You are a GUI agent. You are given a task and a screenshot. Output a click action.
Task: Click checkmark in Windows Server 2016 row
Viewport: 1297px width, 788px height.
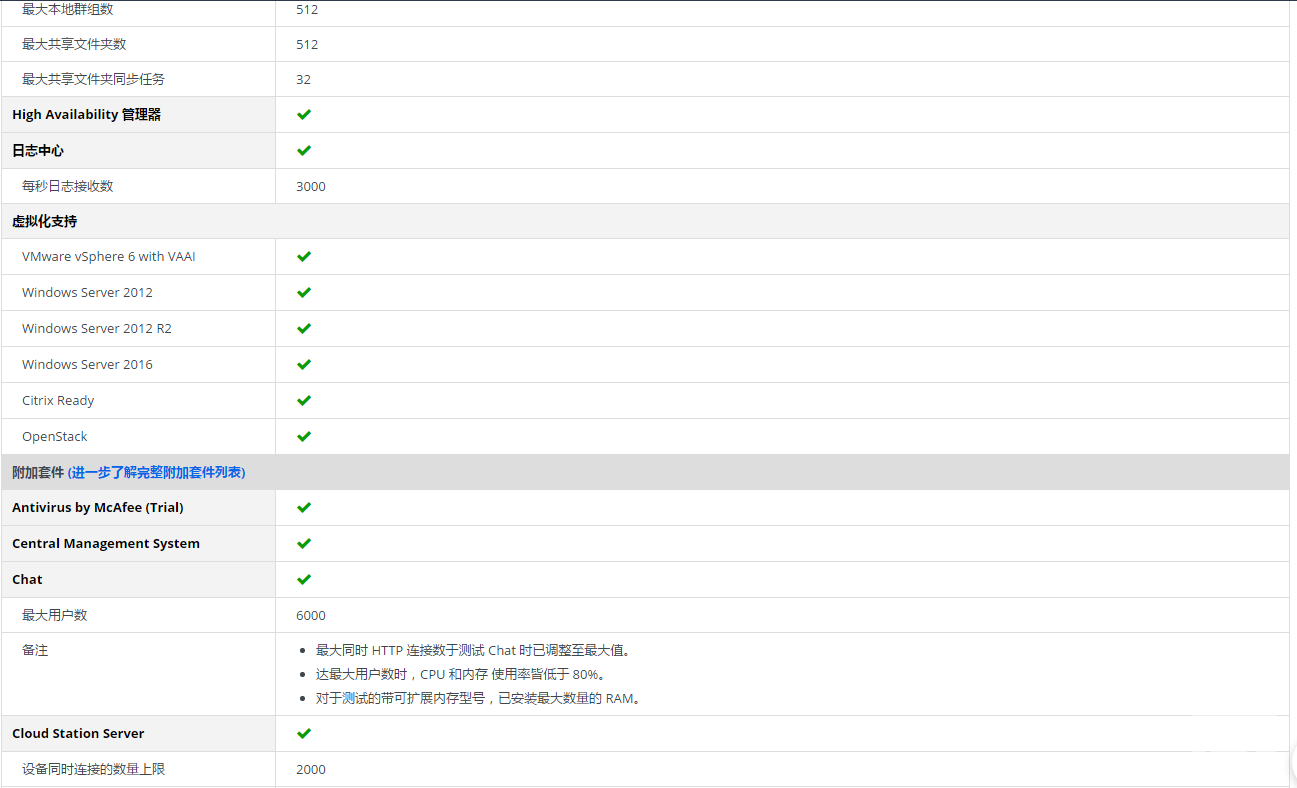[x=304, y=364]
